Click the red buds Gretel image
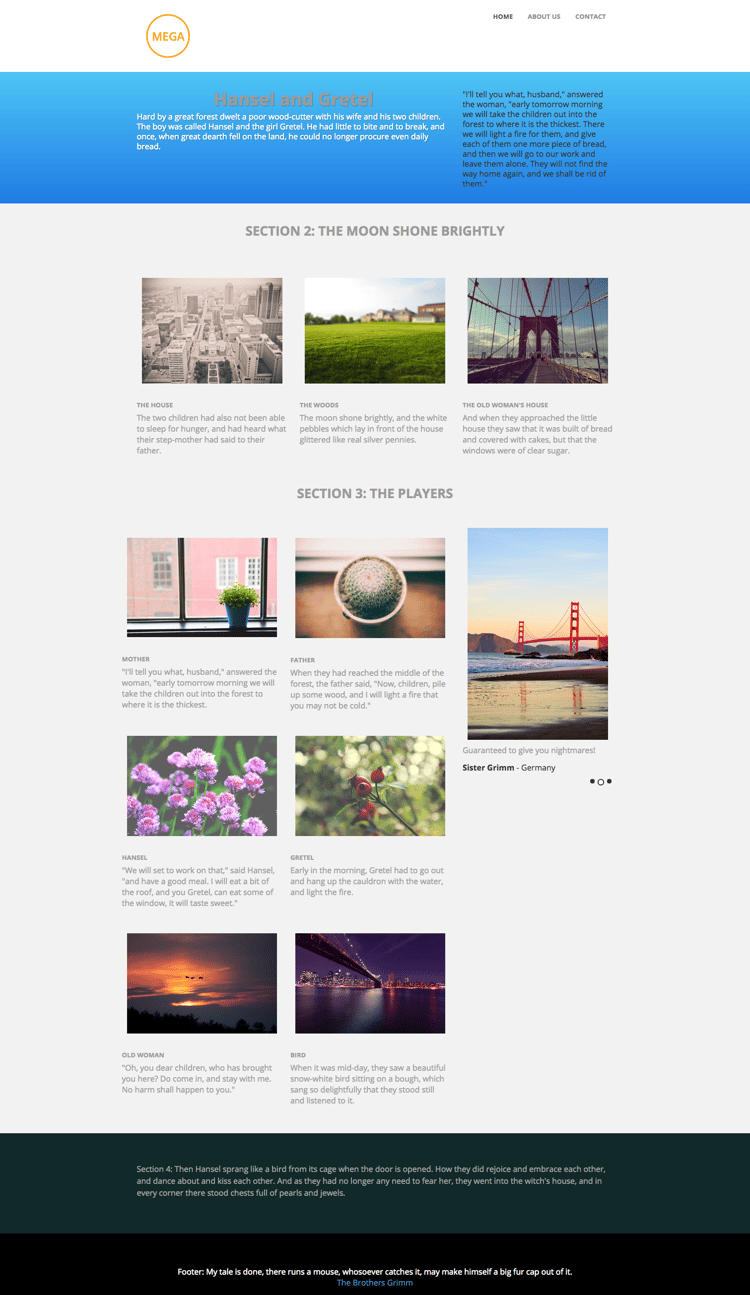 click(370, 786)
